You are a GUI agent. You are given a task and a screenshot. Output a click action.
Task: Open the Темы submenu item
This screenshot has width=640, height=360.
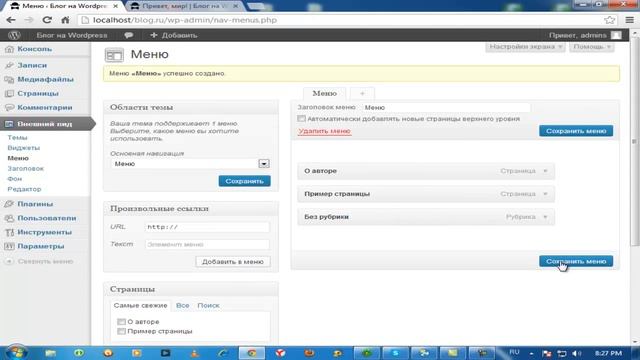[x=17, y=138]
